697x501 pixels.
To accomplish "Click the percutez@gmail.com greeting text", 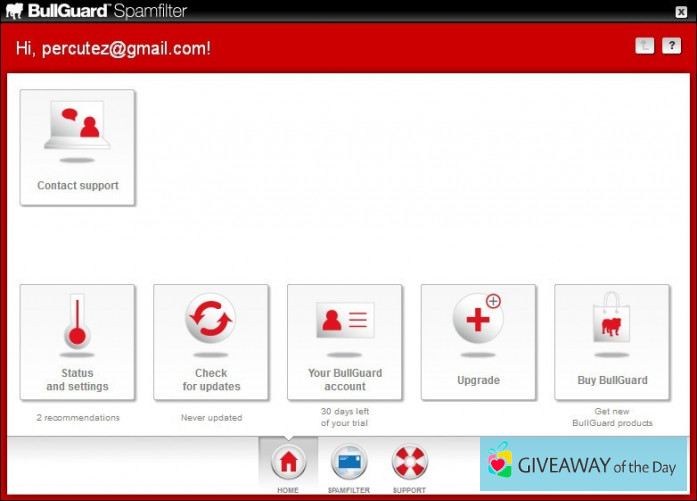I will (x=113, y=48).
